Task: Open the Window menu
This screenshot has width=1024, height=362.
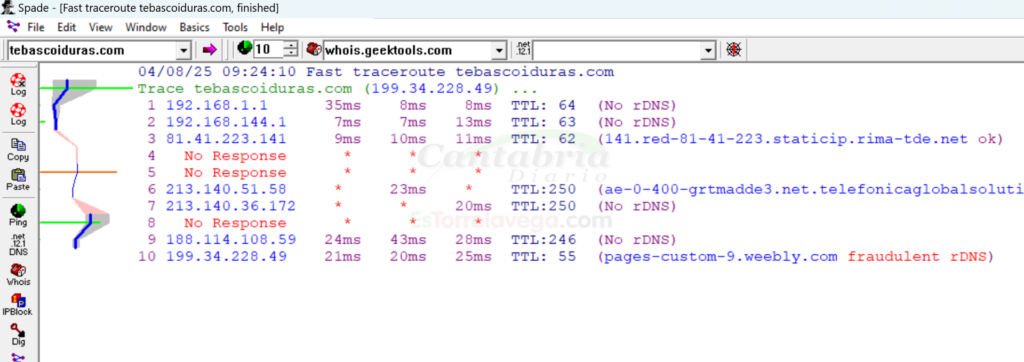Action: (146, 27)
